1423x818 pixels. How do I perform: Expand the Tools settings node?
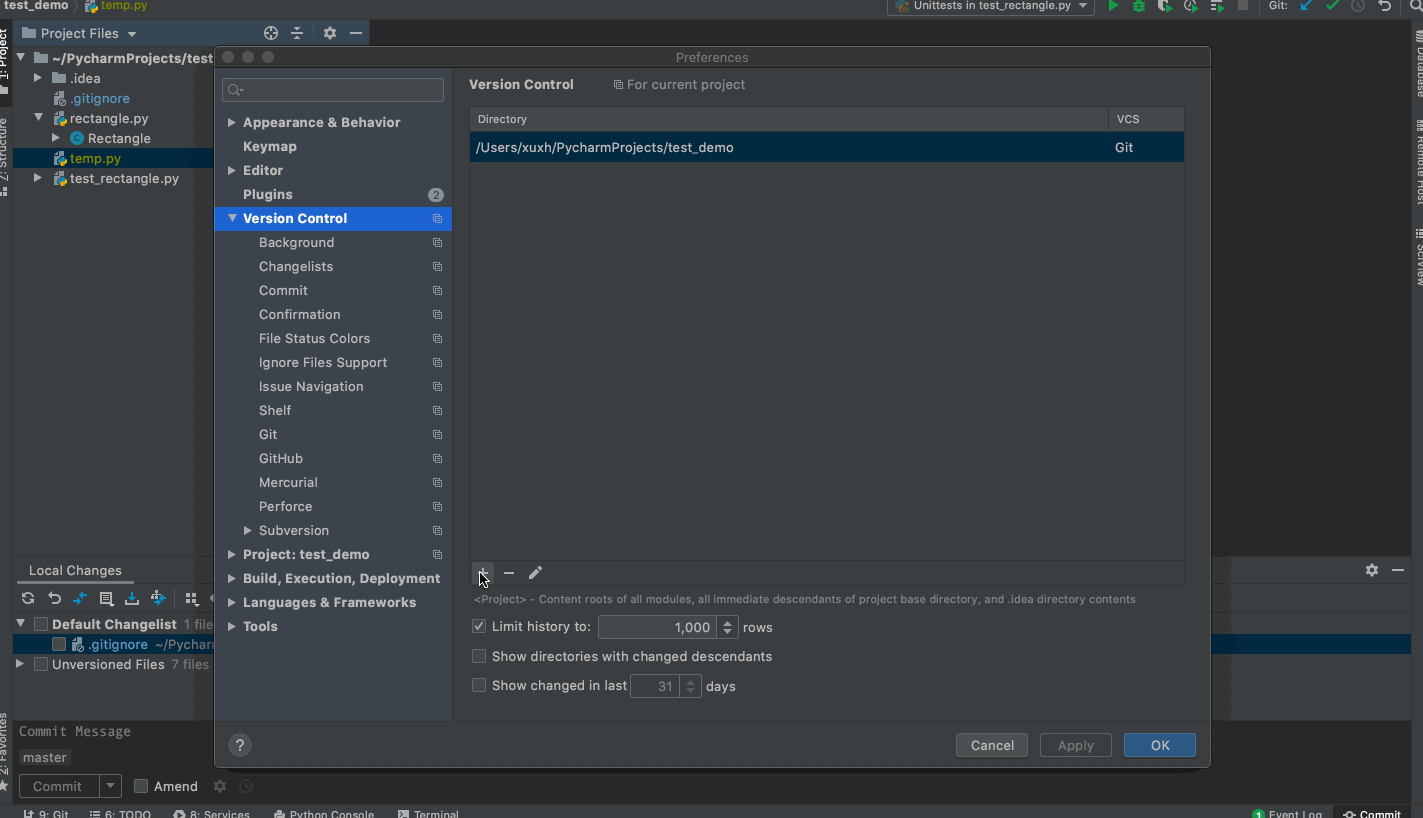pyautogui.click(x=232, y=626)
